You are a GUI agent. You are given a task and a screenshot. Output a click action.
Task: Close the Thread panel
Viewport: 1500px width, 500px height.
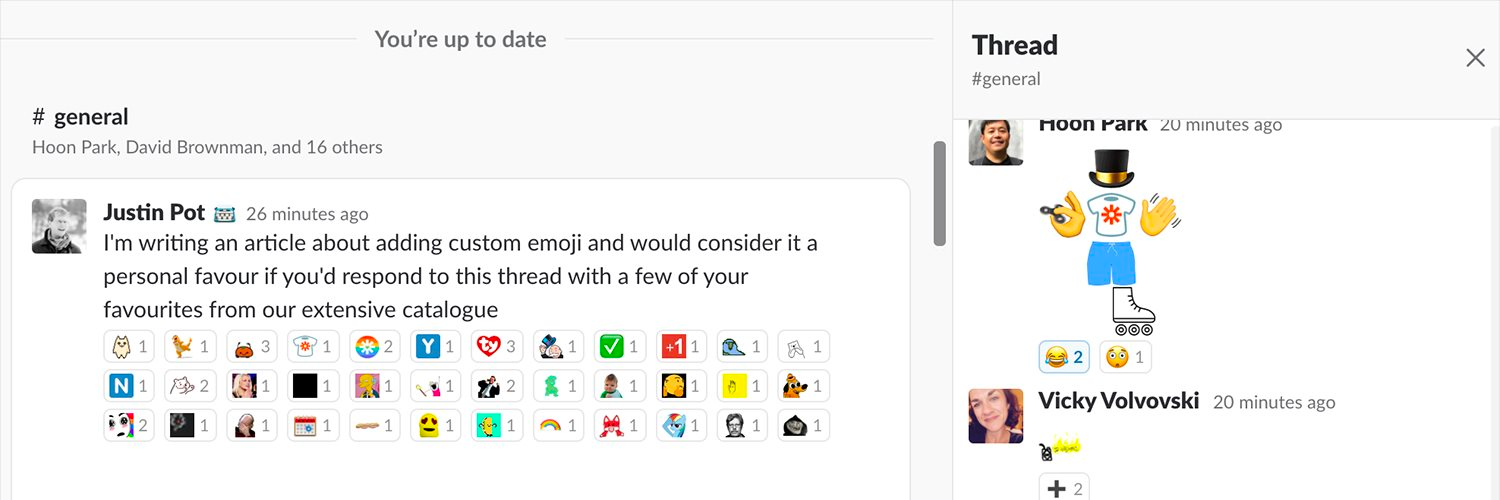[1475, 58]
